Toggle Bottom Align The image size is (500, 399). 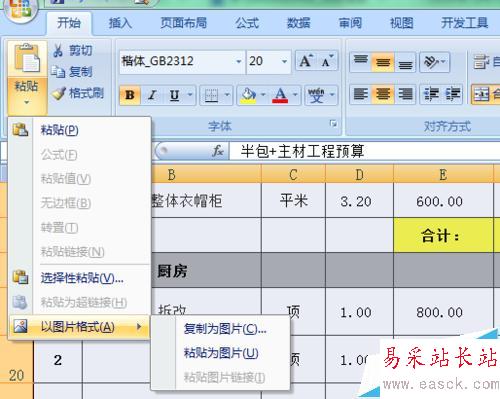405,62
